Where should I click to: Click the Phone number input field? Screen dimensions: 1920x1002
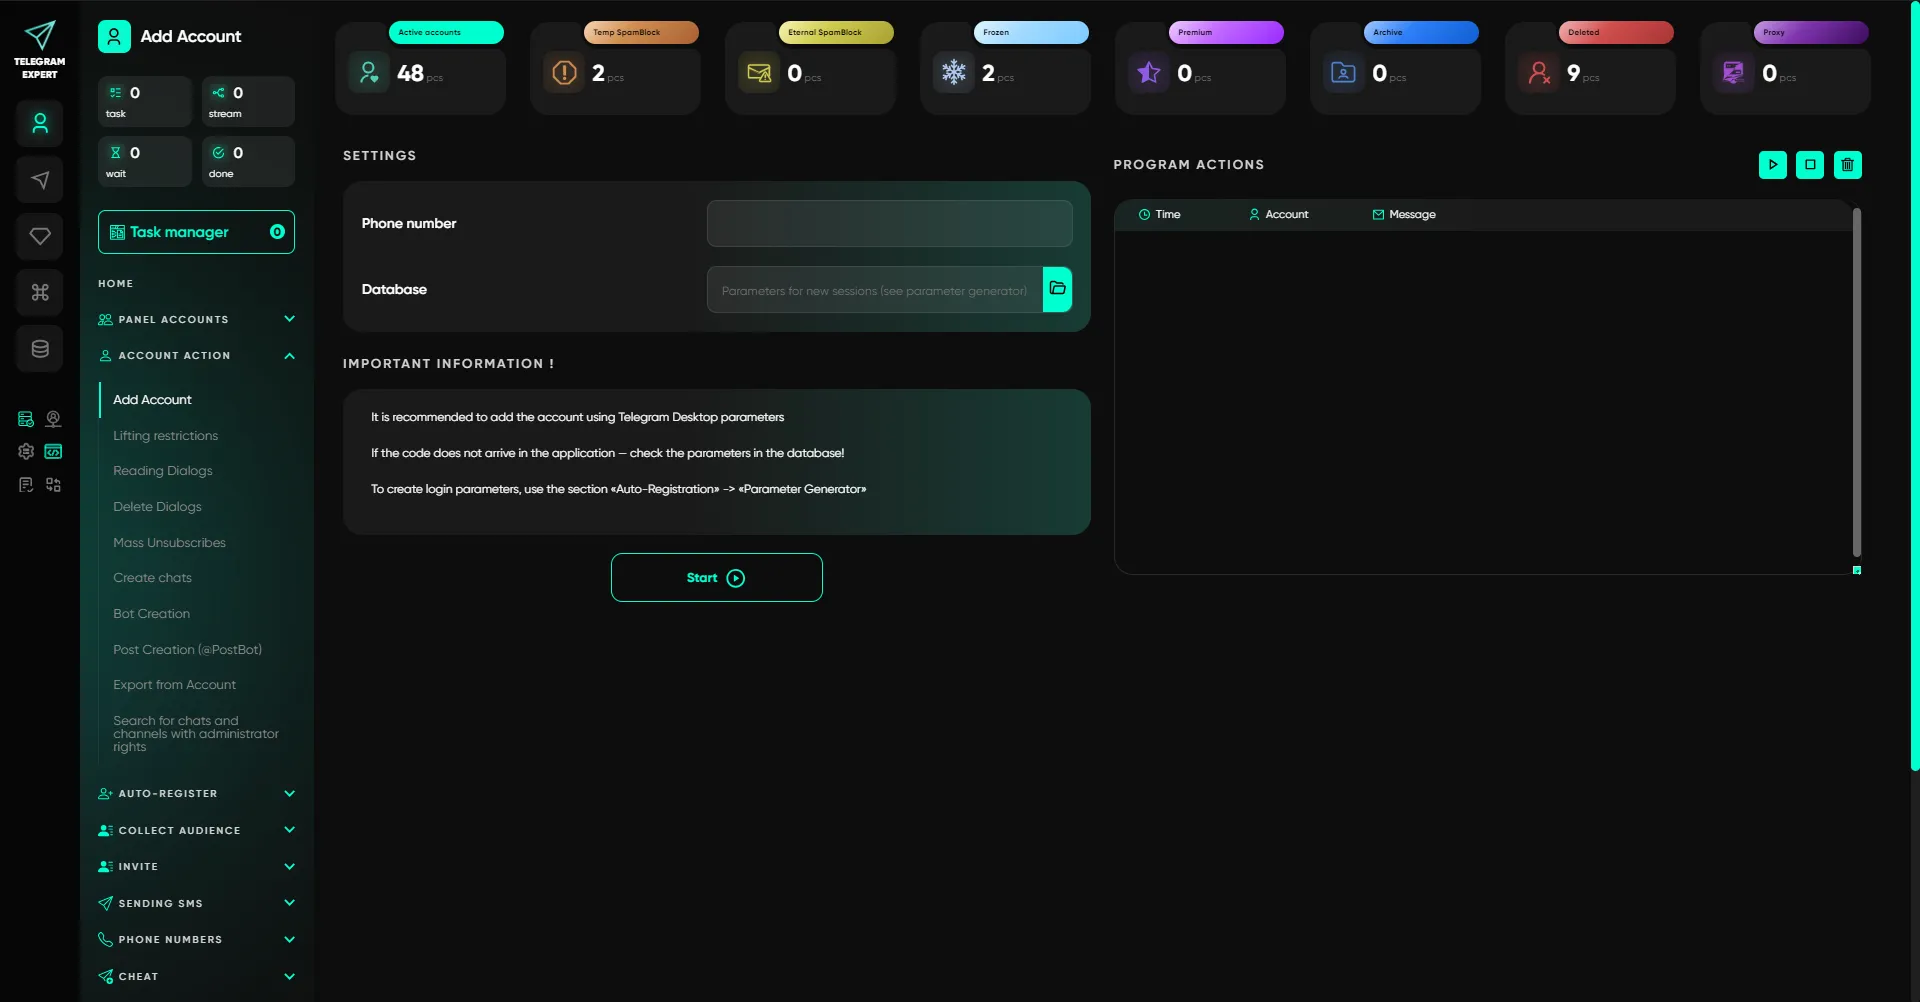click(x=889, y=223)
